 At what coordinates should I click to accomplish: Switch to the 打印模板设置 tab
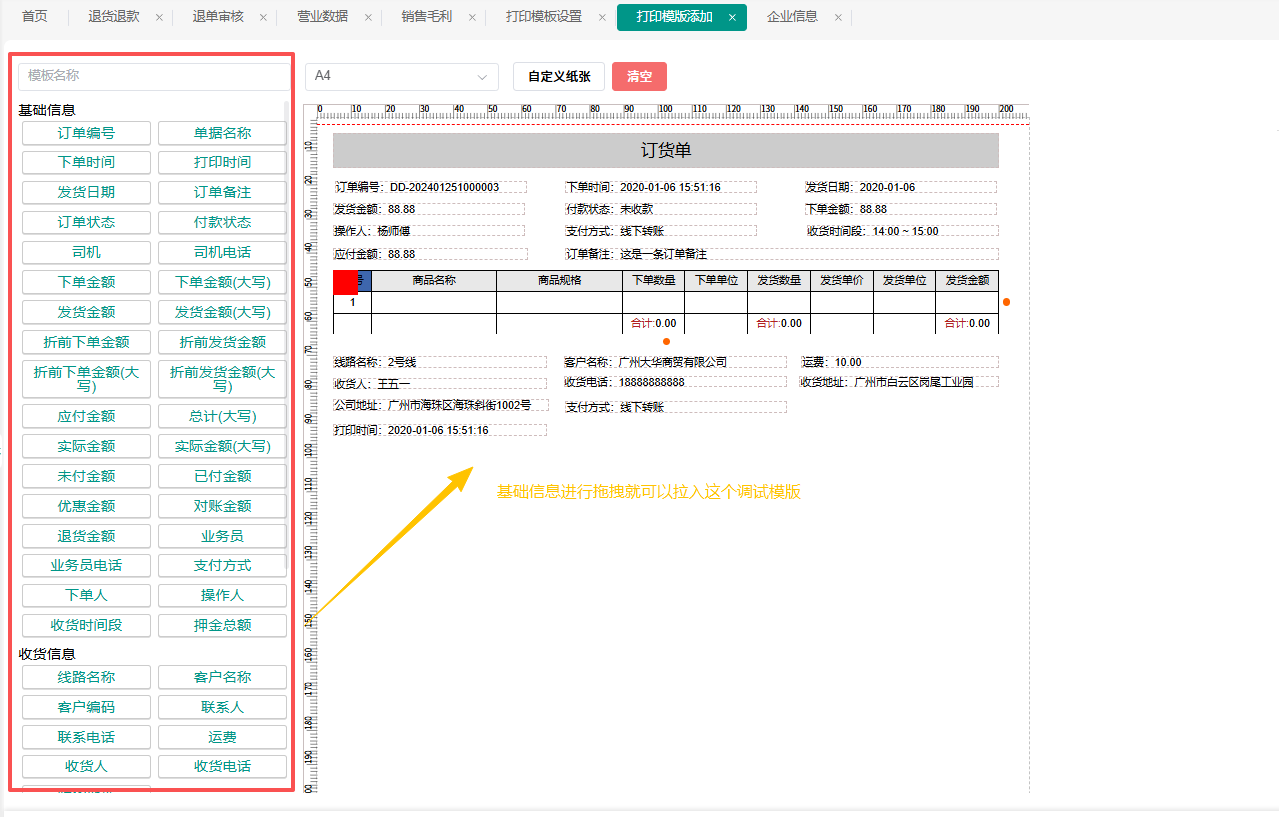pyautogui.click(x=544, y=17)
